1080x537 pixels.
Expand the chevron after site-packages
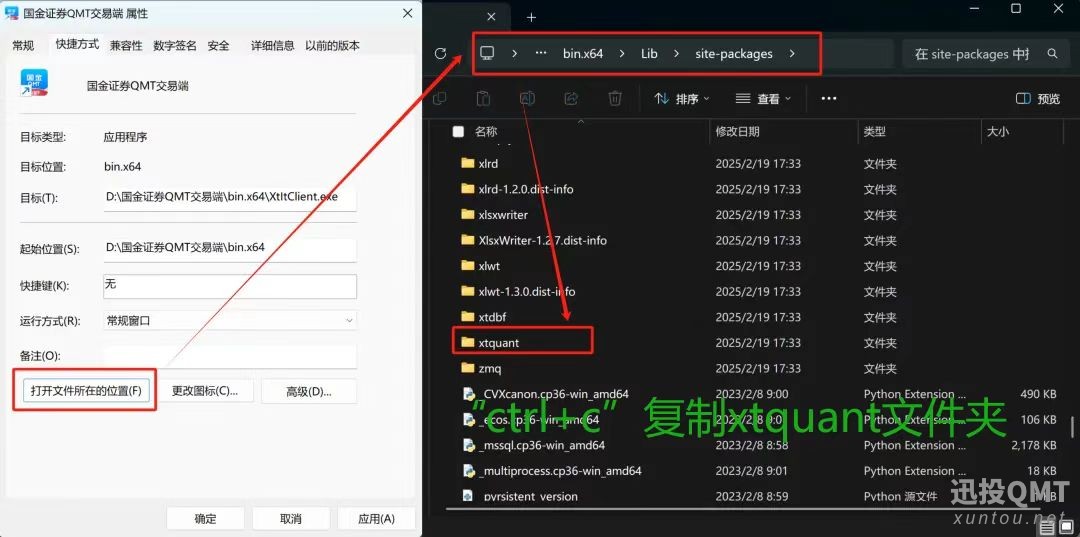[792, 54]
